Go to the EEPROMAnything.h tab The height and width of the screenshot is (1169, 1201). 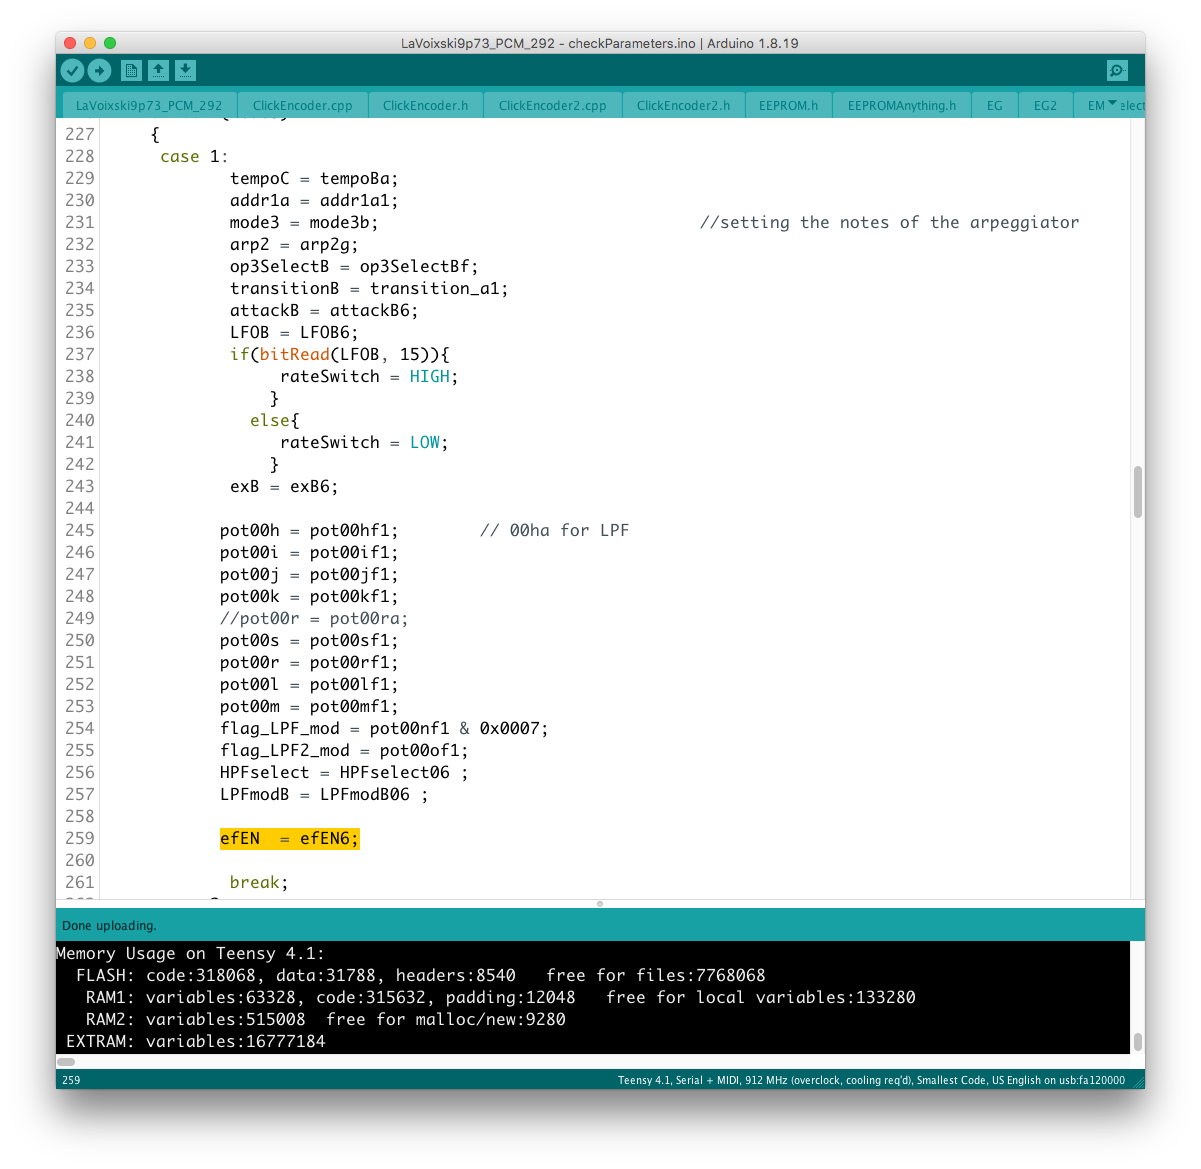(x=901, y=105)
